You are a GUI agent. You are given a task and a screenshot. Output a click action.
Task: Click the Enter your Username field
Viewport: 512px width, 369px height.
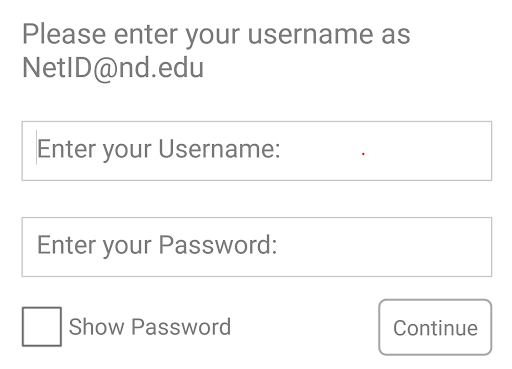click(257, 151)
